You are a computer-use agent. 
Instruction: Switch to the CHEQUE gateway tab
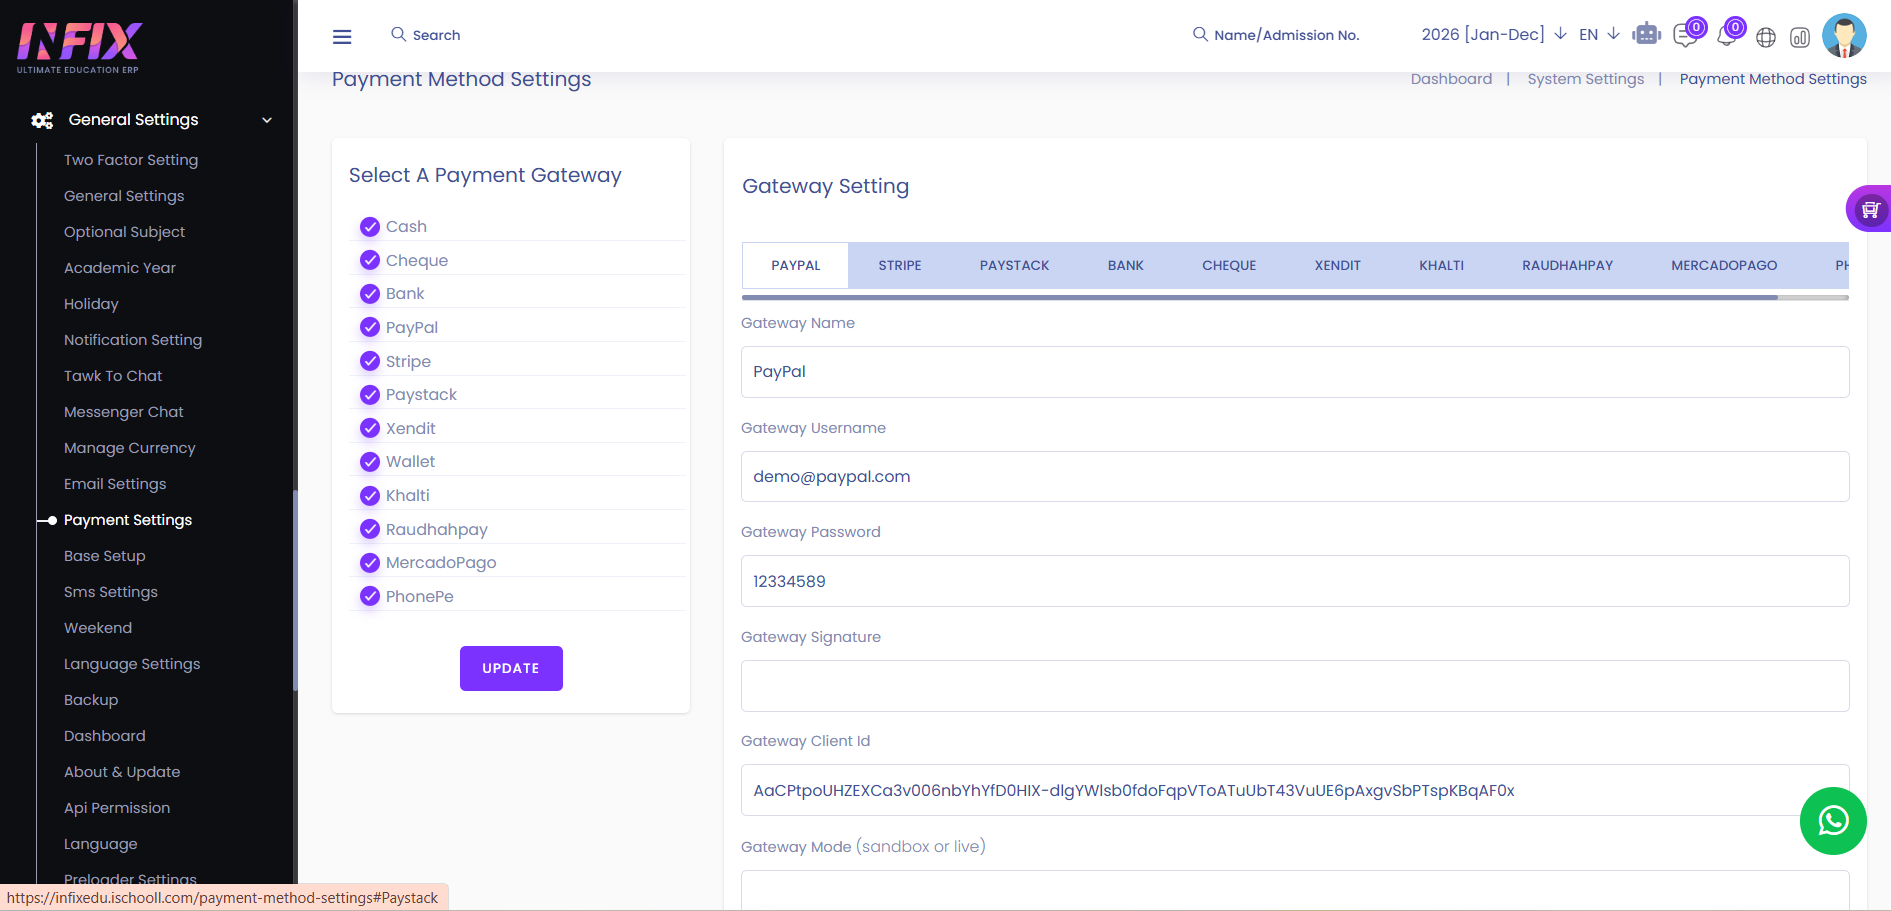pyautogui.click(x=1229, y=265)
